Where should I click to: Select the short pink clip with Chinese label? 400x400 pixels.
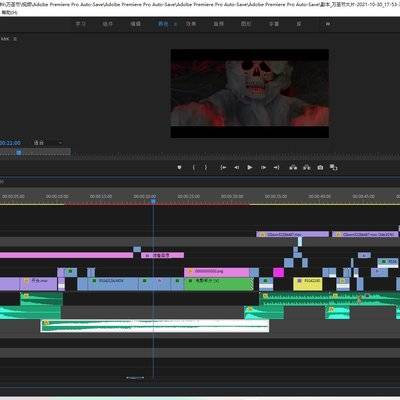[x=162, y=255]
